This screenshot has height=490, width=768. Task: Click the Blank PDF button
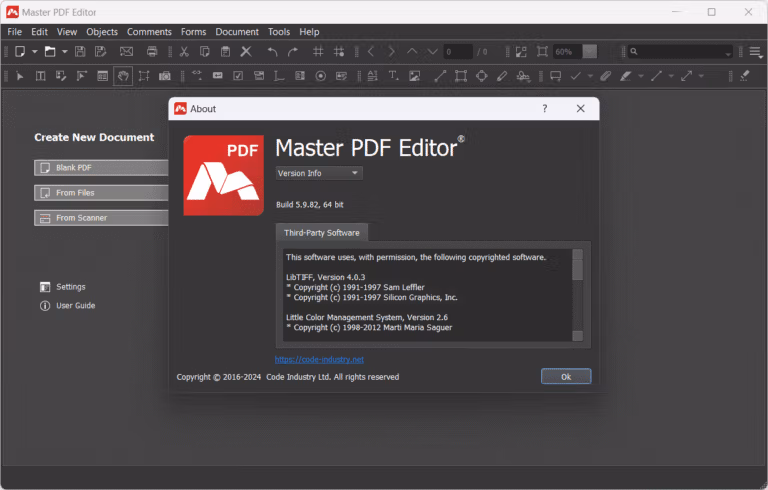coord(101,168)
